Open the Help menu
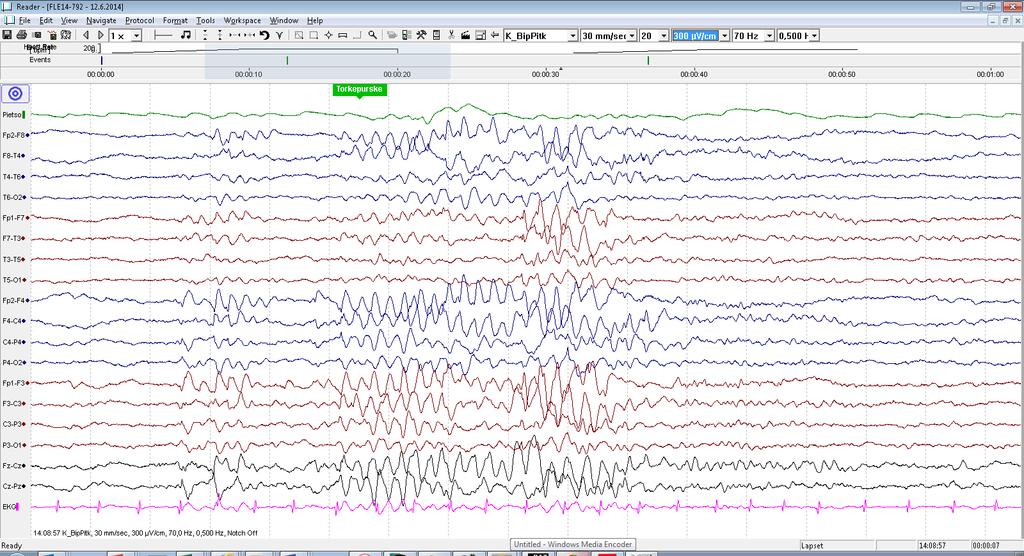This screenshot has height=556, width=1024. tap(315, 20)
